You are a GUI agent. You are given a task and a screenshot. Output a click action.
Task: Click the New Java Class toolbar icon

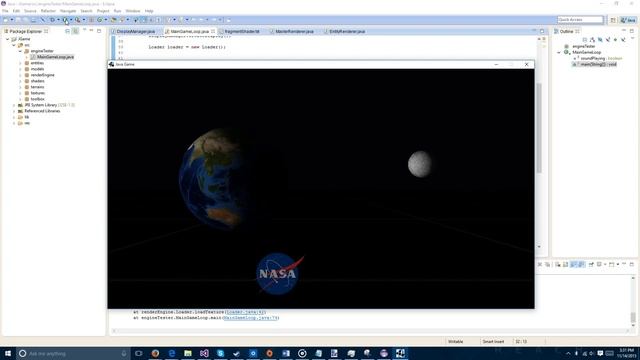(100, 20)
